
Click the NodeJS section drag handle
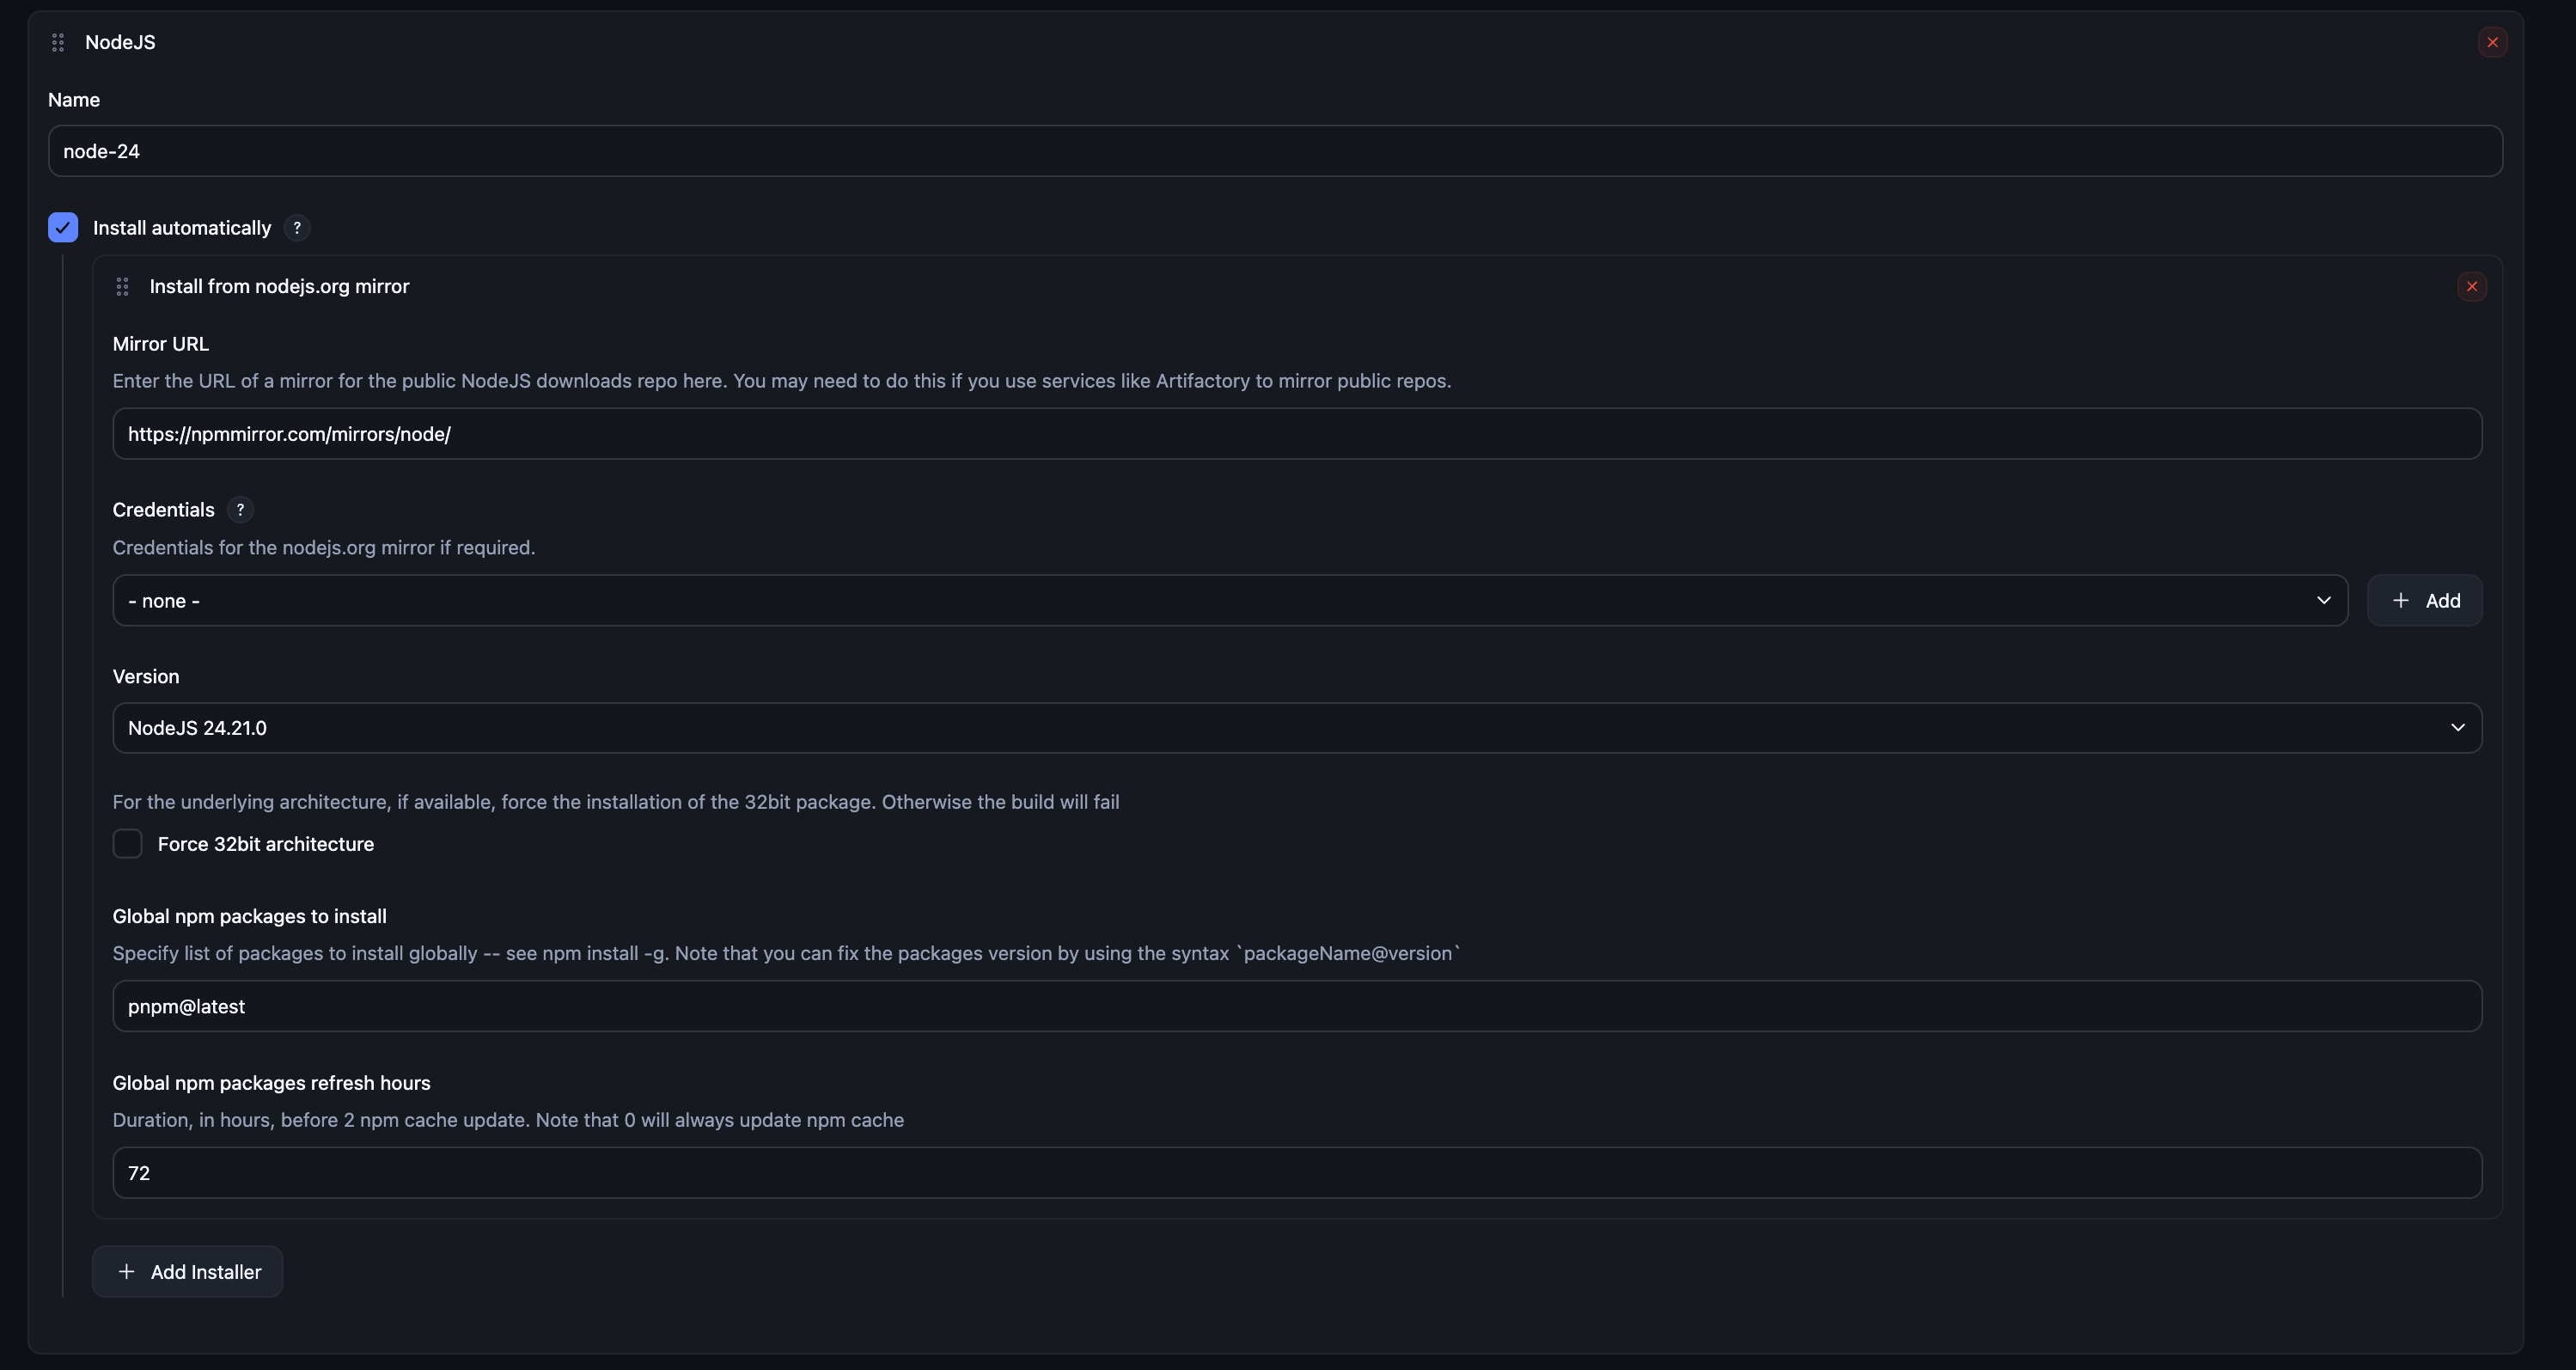[58, 42]
